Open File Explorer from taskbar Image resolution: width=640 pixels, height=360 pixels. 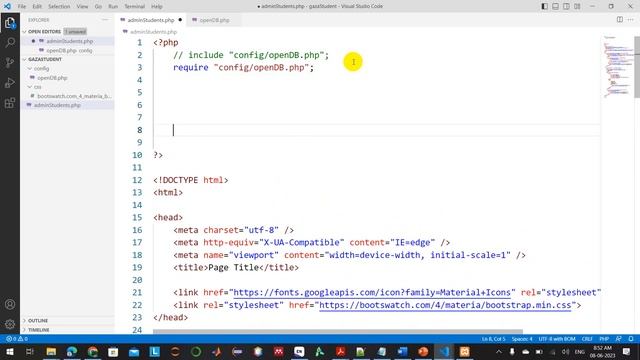point(51,351)
